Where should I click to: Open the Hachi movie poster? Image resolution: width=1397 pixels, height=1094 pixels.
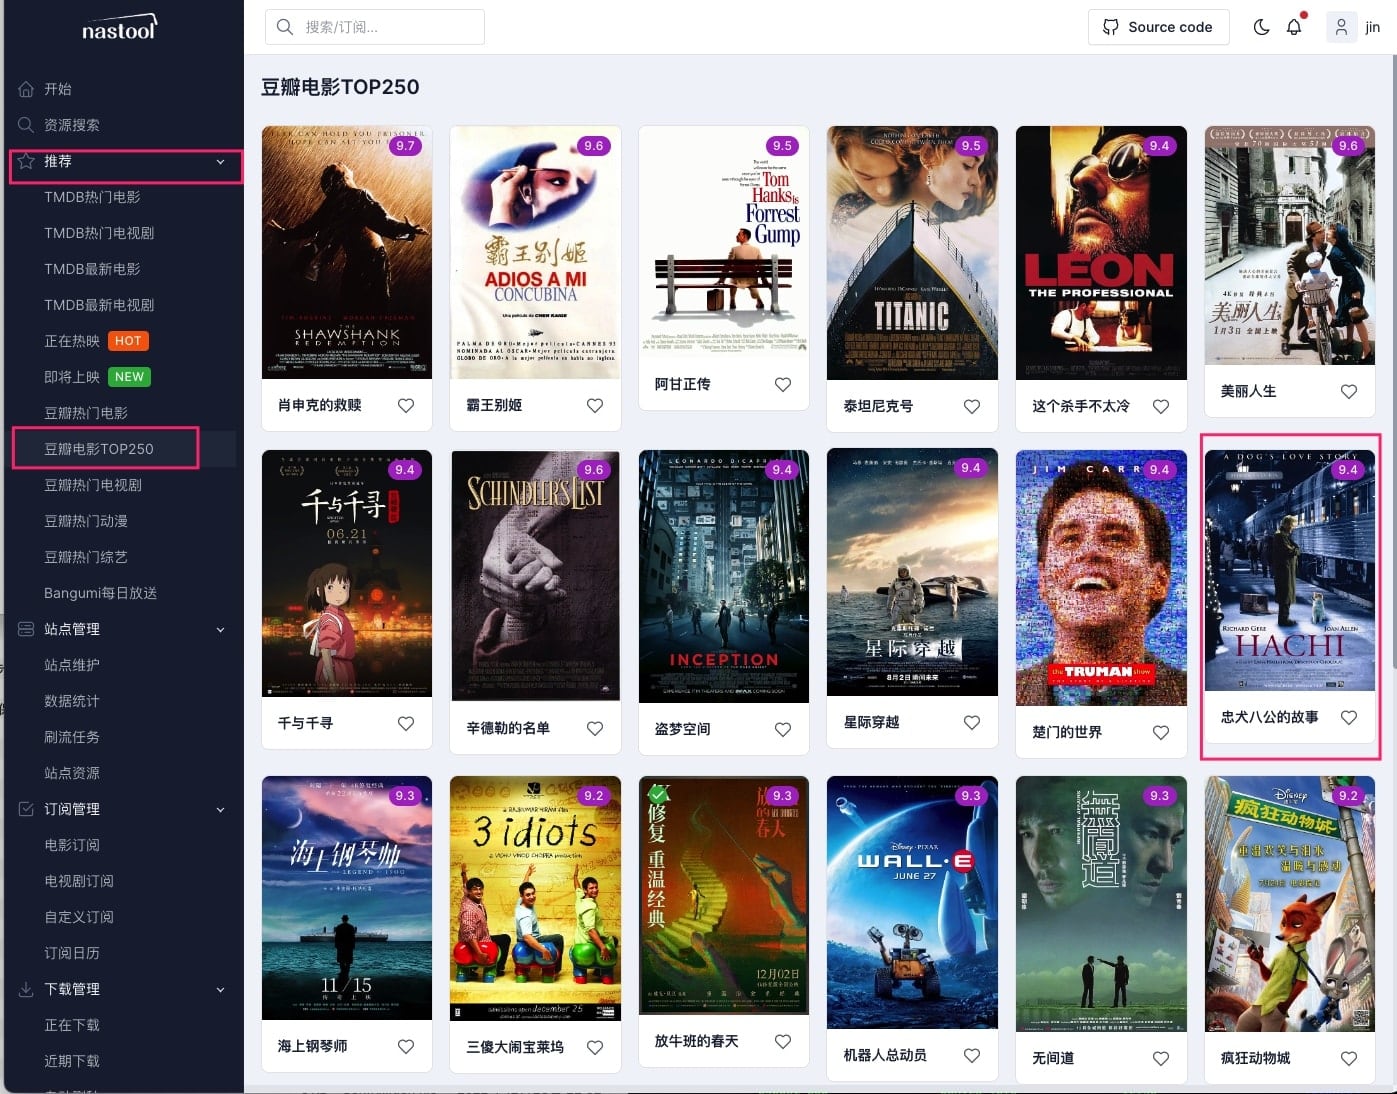(x=1290, y=570)
